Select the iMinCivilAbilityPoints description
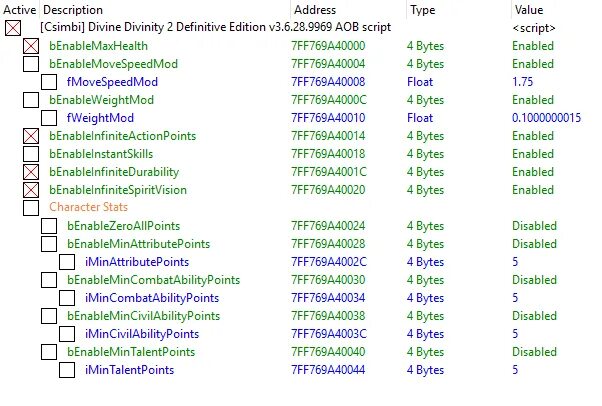Screen dimensions: 602x406 click(x=142, y=334)
